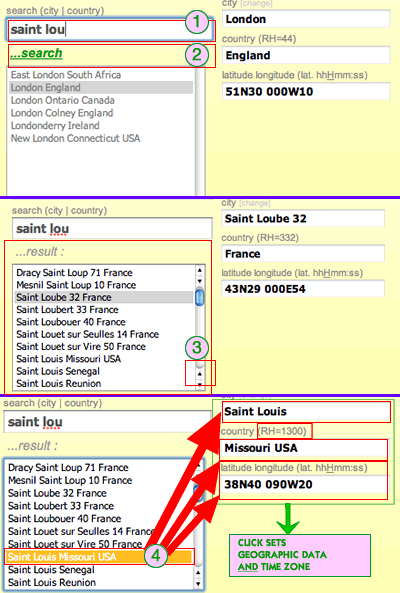The width and height of the screenshot is (400, 593).
Task: Click the [change] link above 'Saint Loube 32' field
Action: 254,203
